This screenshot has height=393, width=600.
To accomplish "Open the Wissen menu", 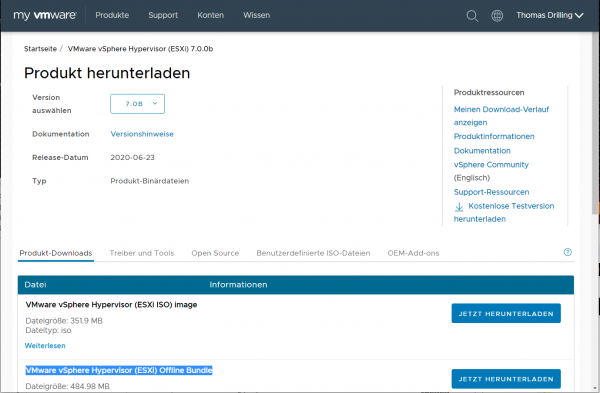I will click(x=256, y=15).
